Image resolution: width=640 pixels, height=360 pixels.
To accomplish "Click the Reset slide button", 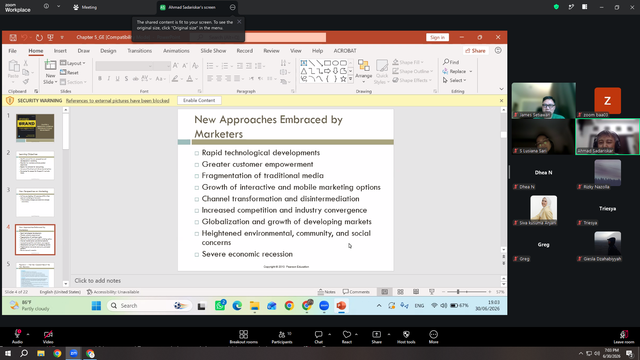I will pyautogui.click(x=69, y=73).
